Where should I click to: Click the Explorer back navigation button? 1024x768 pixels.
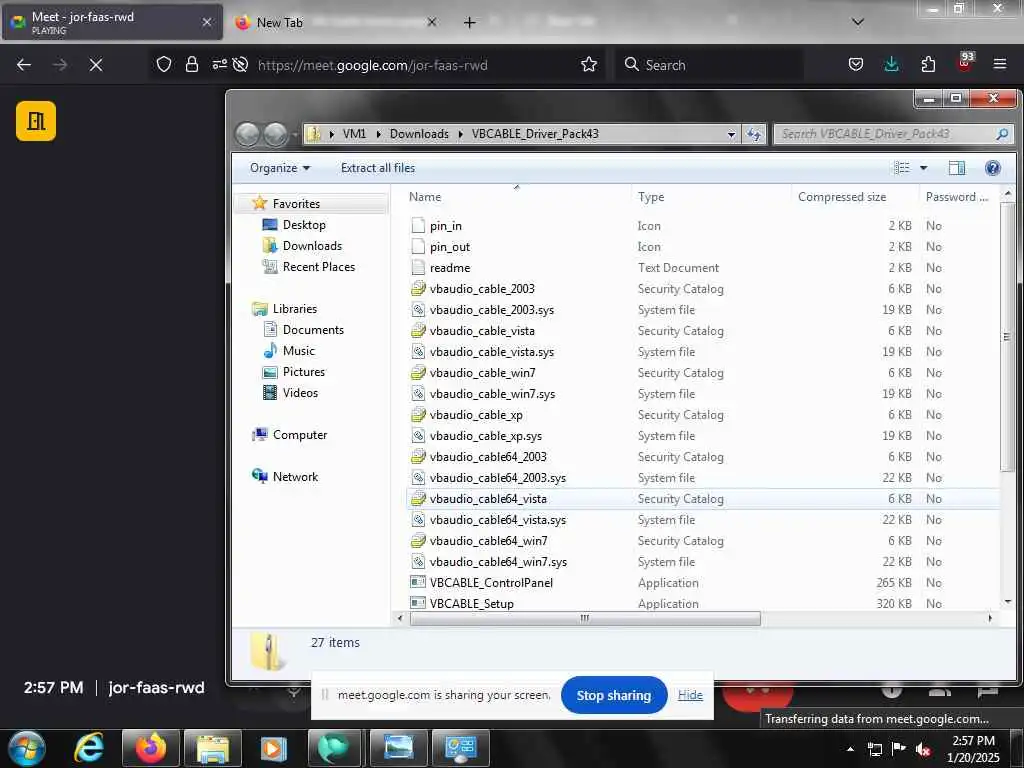[248, 135]
